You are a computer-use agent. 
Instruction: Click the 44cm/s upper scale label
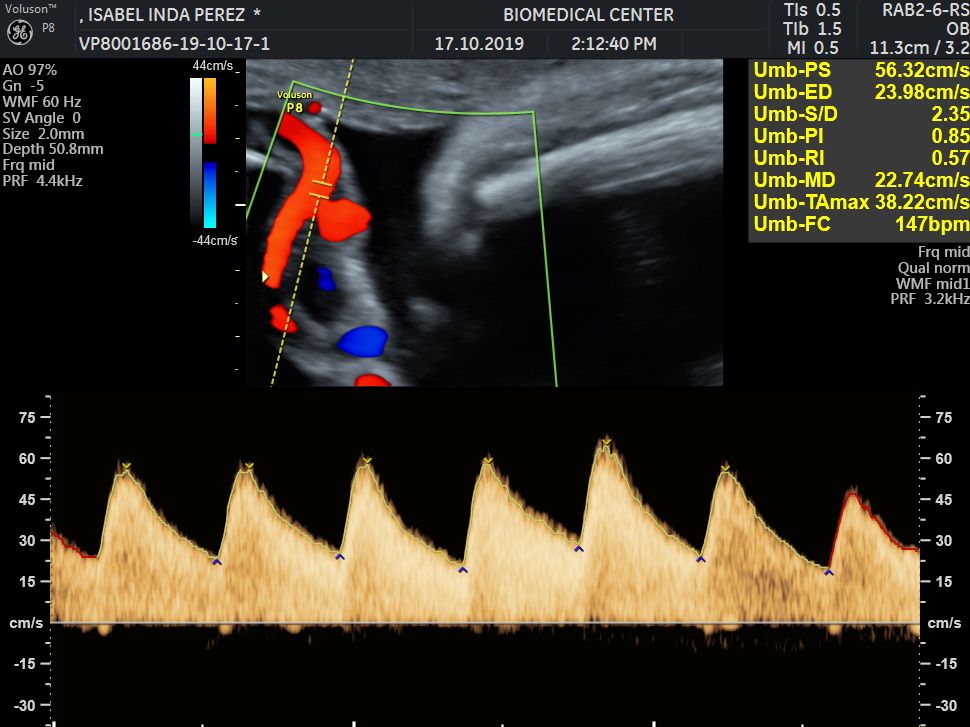213,66
